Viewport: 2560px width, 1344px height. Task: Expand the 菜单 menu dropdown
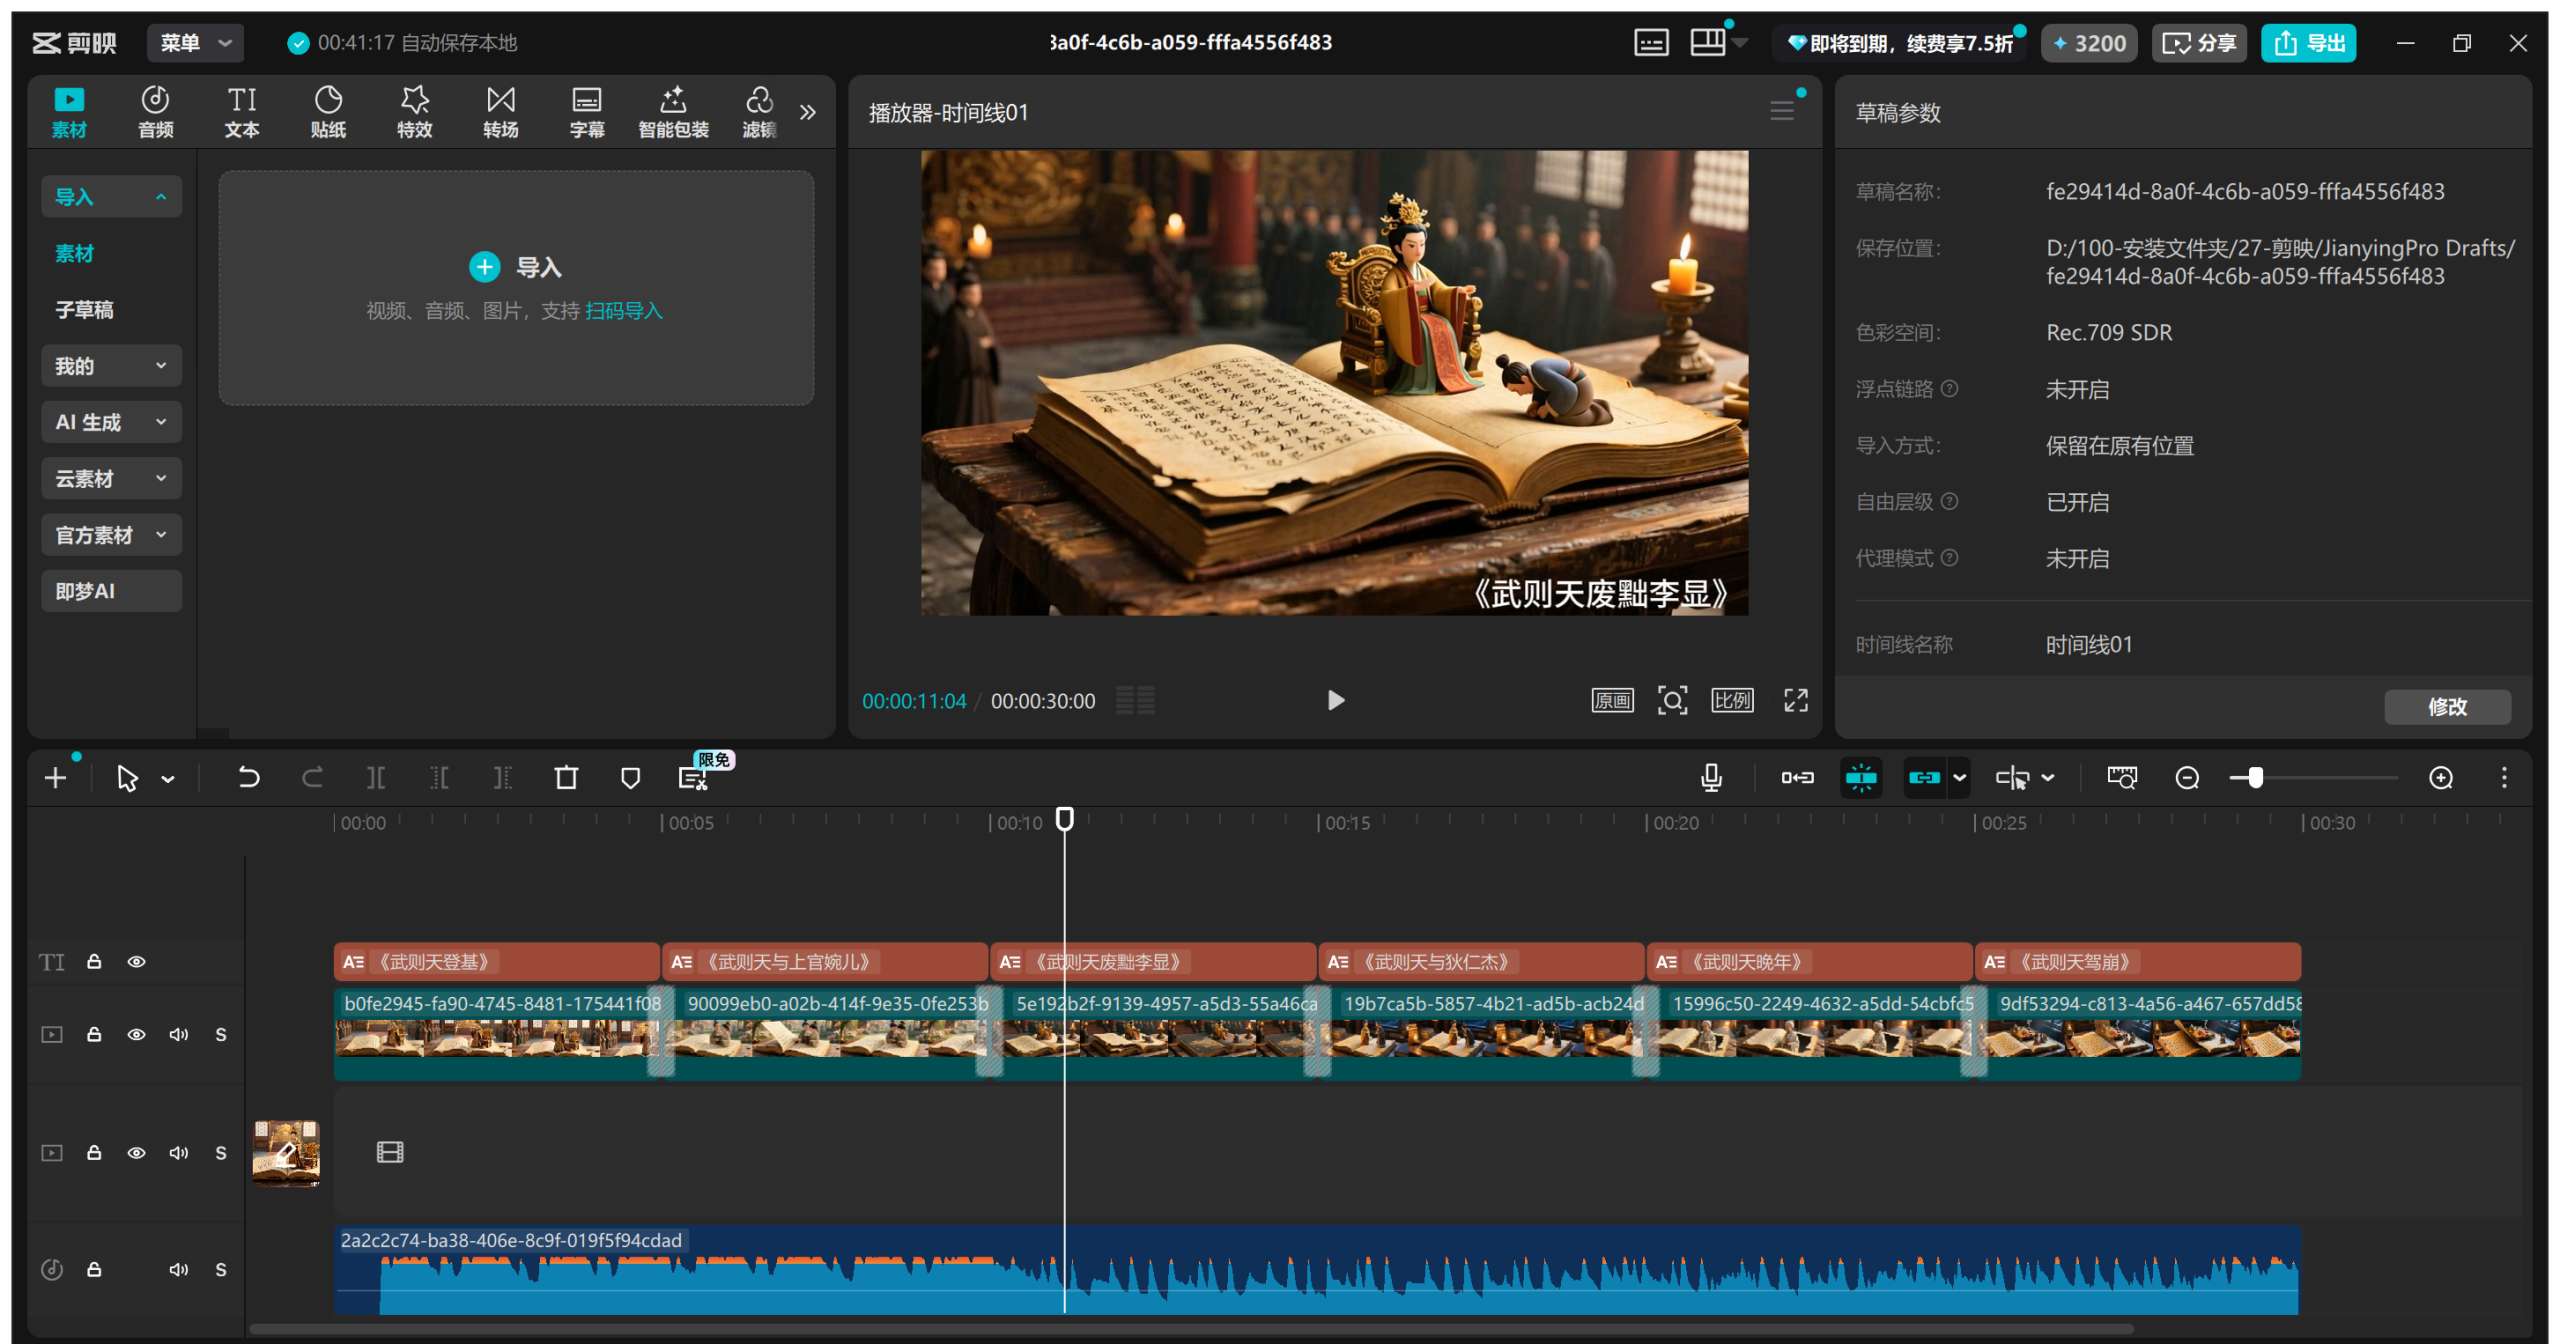(x=196, y=43)
